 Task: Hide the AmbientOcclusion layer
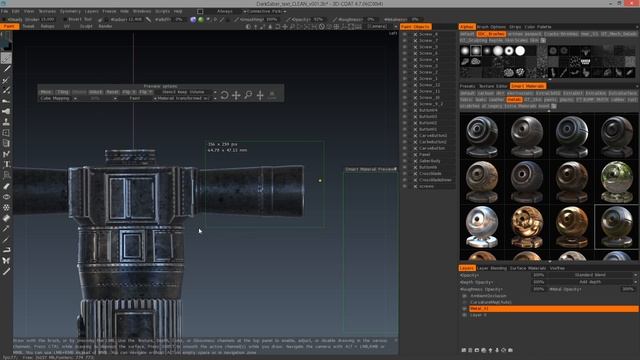click(464, 296)
